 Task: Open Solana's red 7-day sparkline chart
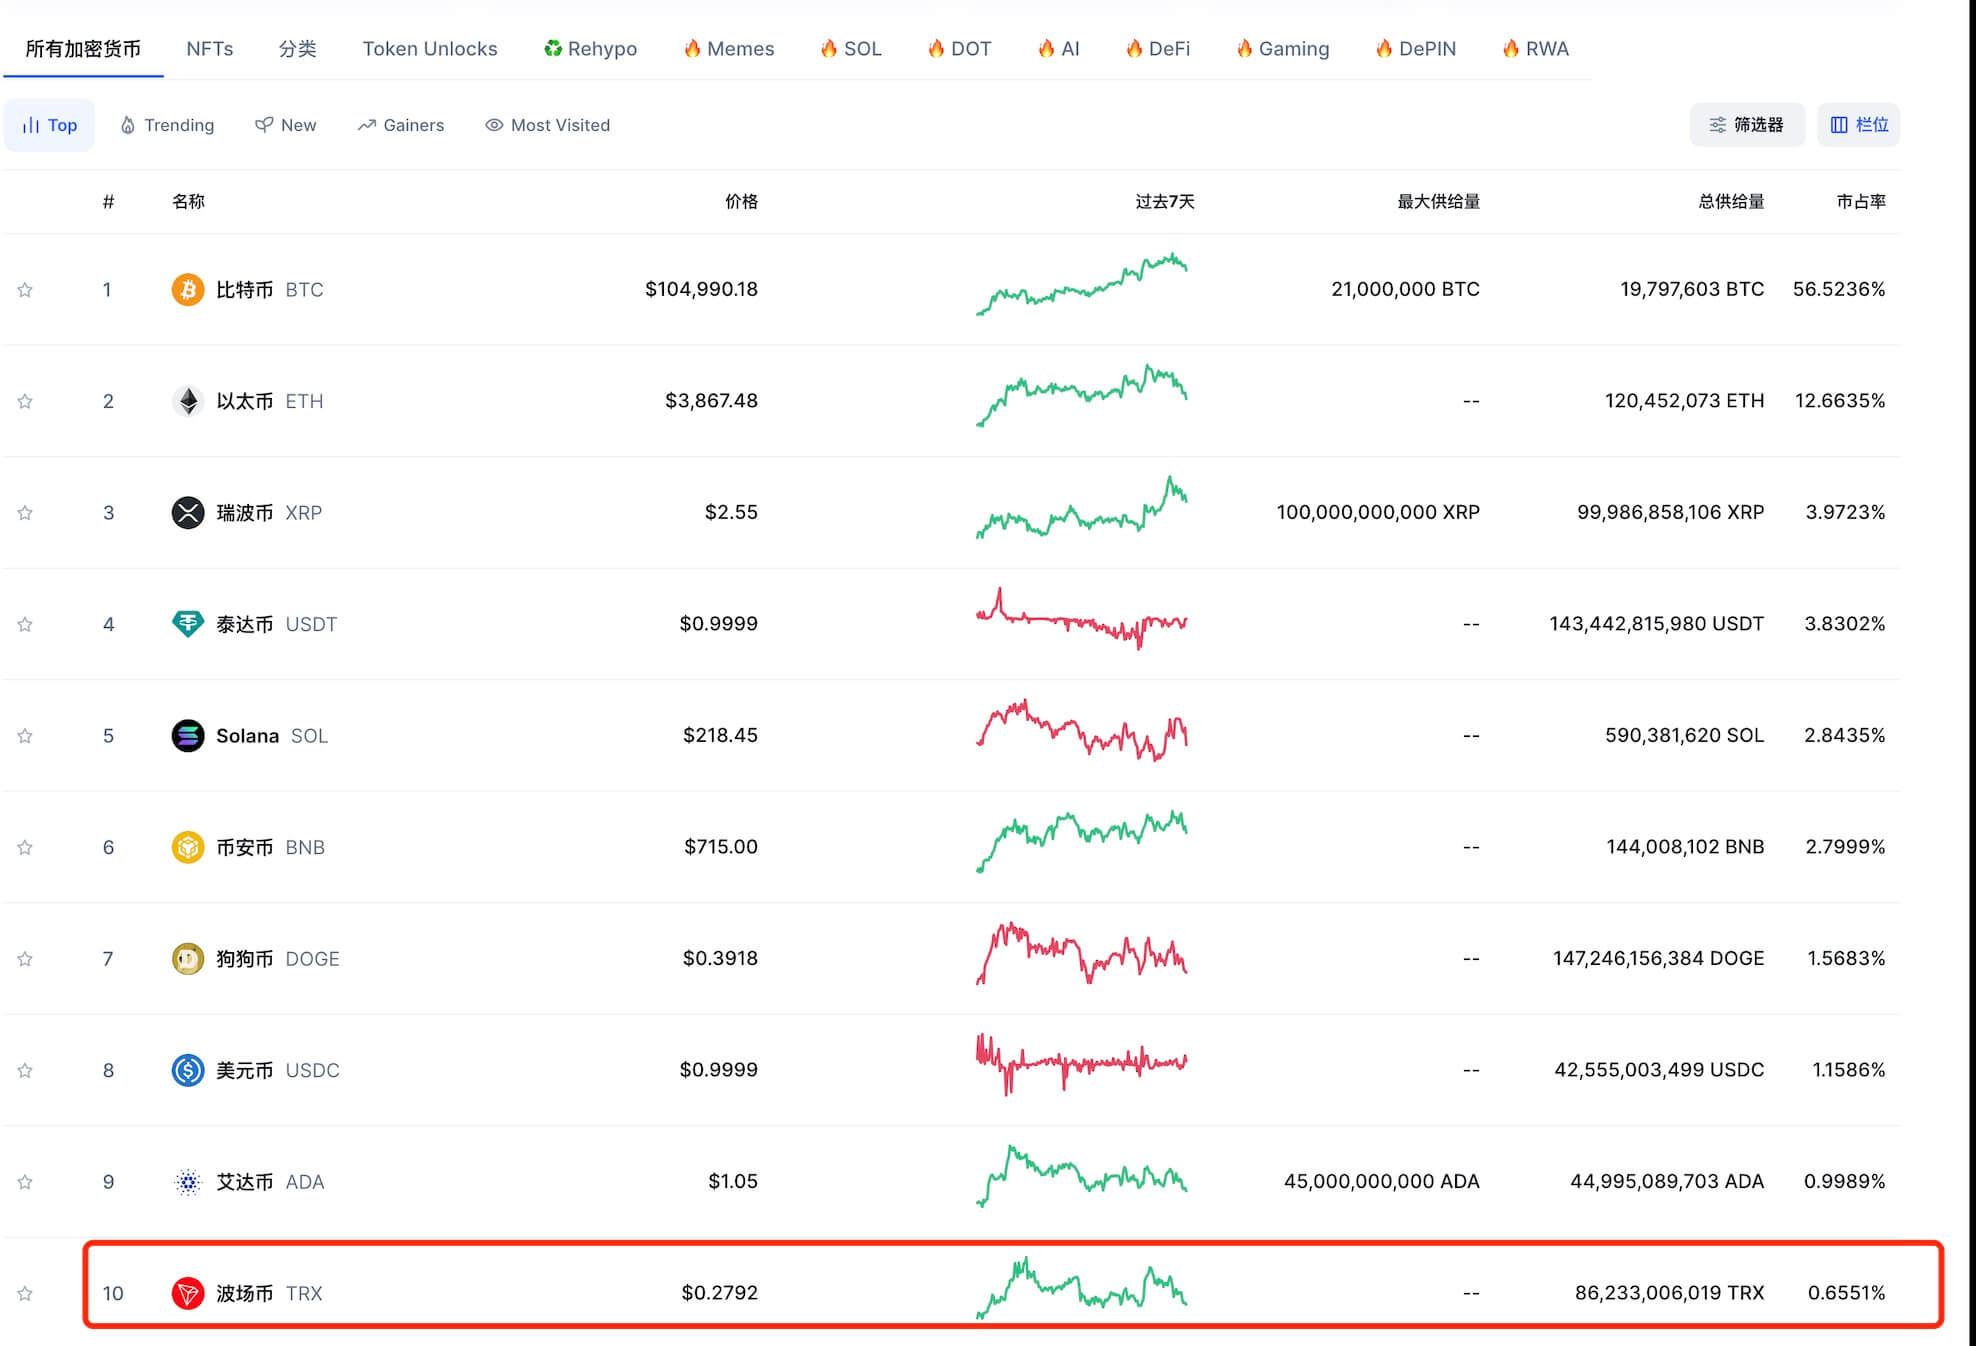click(x=1082, y=730)
